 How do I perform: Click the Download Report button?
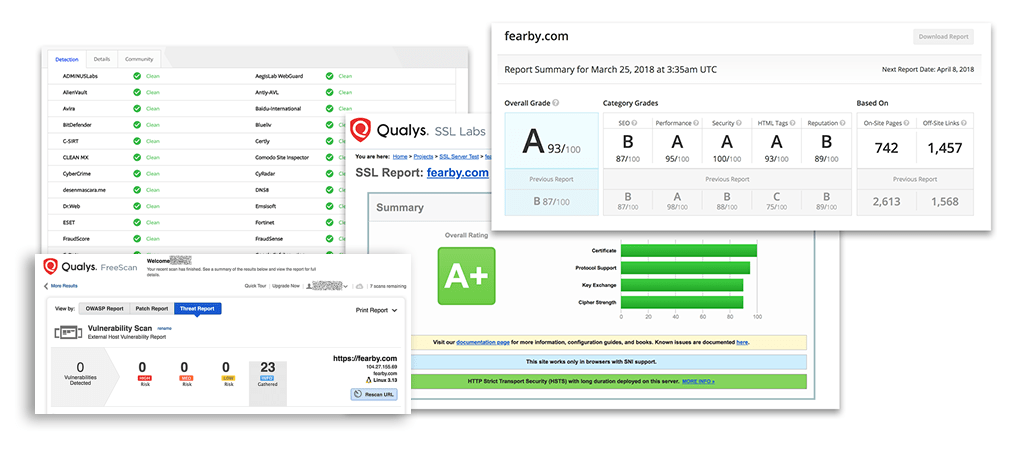click(944, 37)
